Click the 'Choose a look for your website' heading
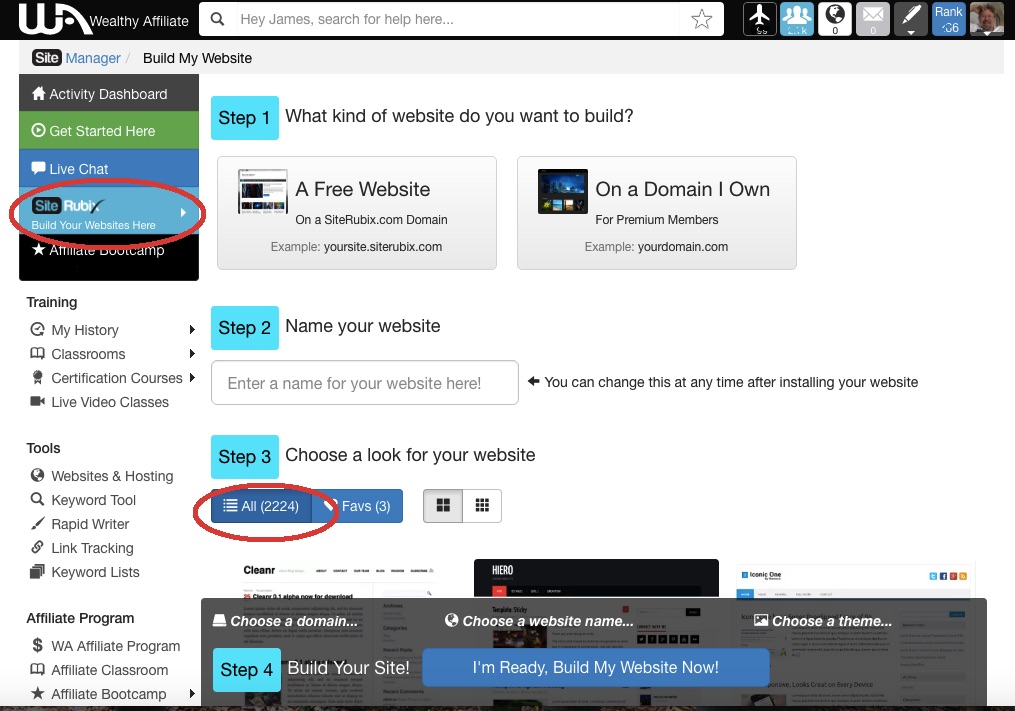Viewport: 1015px width, 711px height. point(410,455)
